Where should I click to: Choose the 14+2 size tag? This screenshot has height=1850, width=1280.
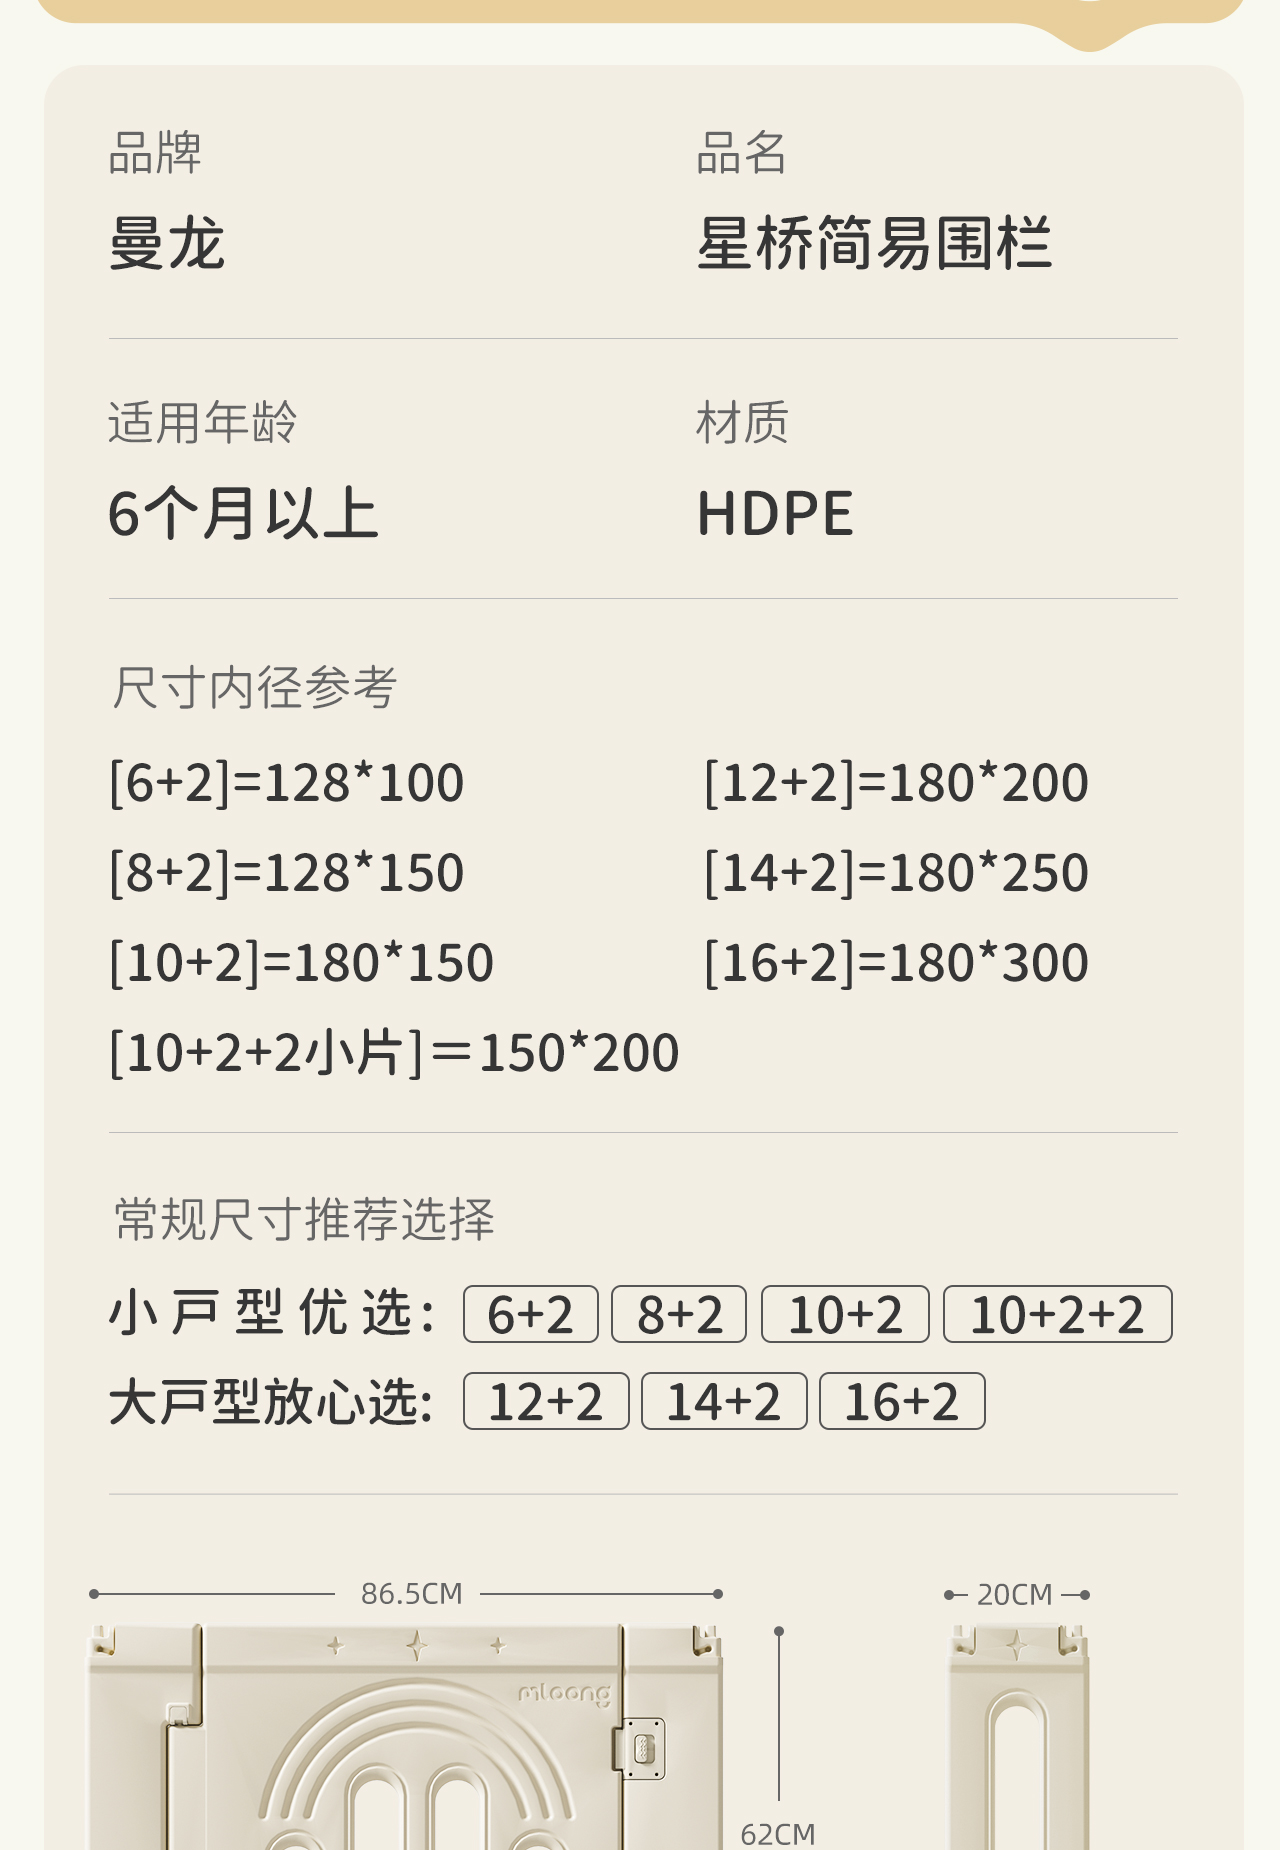[724, 1401]
